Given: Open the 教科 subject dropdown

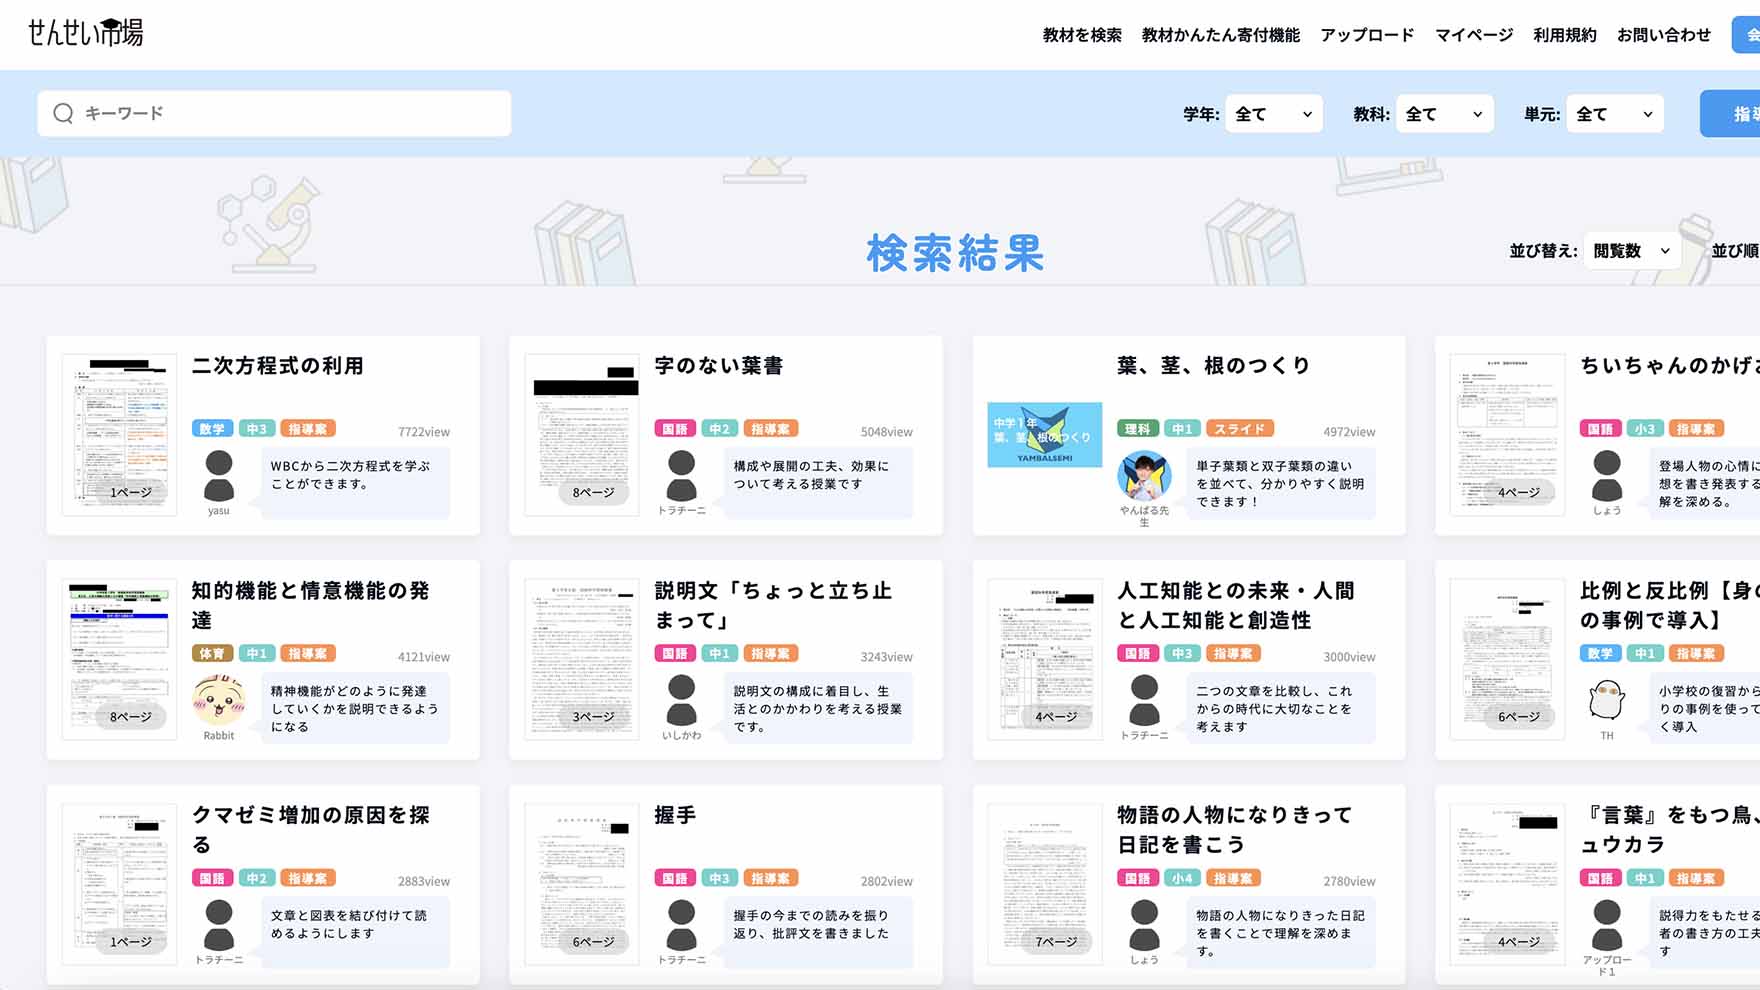Looking at the screenshot, I should (x=1443, y=114).
